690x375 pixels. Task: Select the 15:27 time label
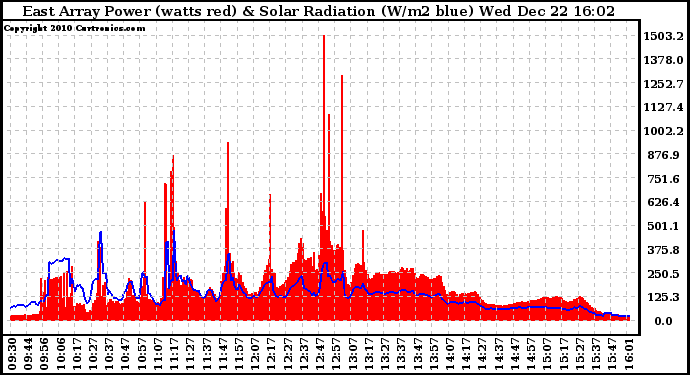click(580, 354)
